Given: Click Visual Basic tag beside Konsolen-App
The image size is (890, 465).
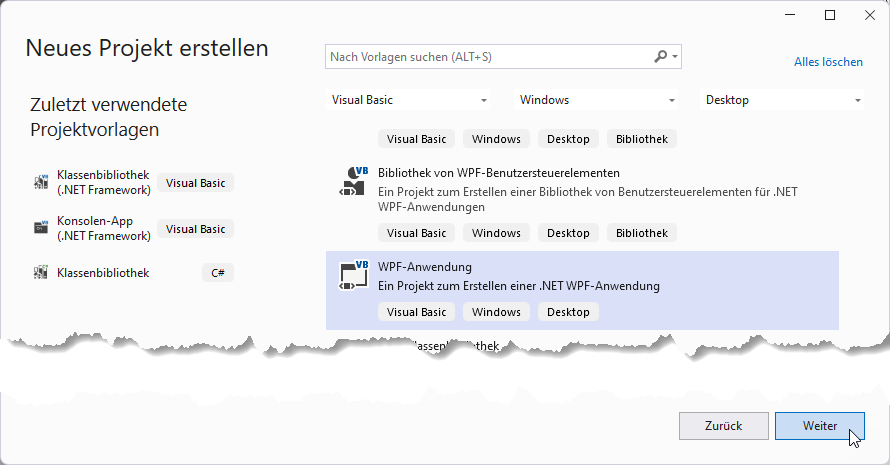Looking at the screenshot, I should point(195,229).
